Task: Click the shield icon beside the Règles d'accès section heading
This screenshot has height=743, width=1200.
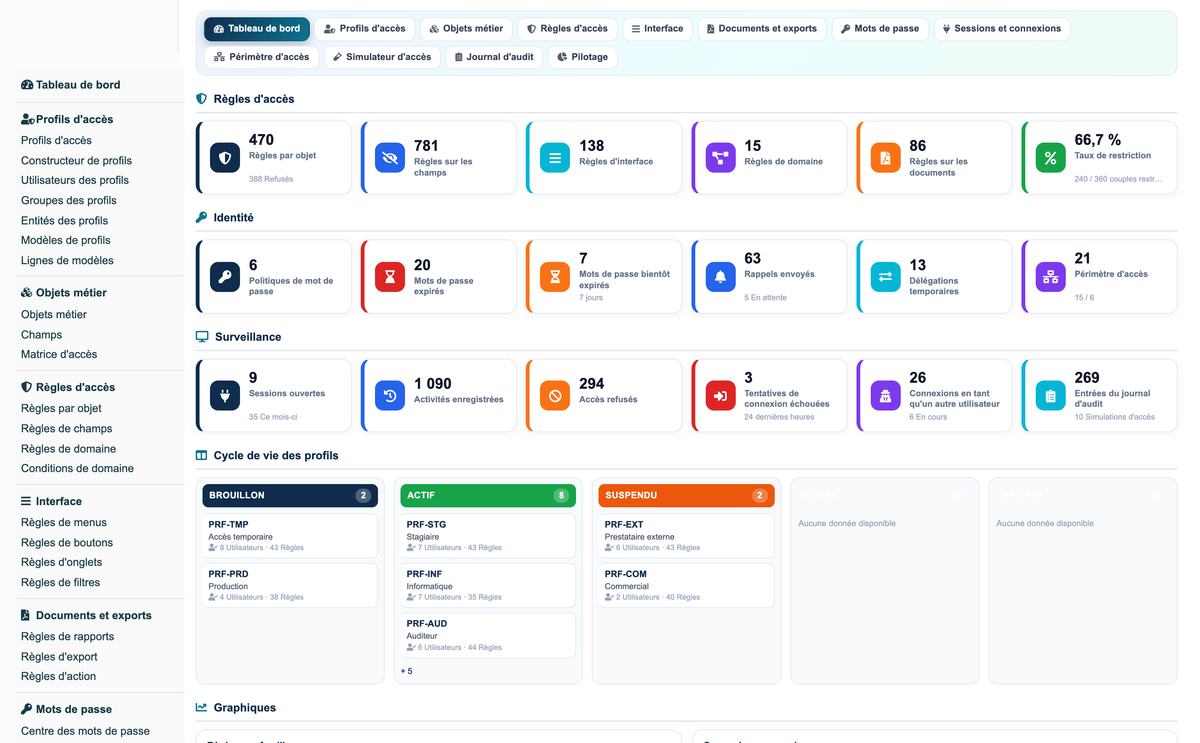Action: point(201,99)
